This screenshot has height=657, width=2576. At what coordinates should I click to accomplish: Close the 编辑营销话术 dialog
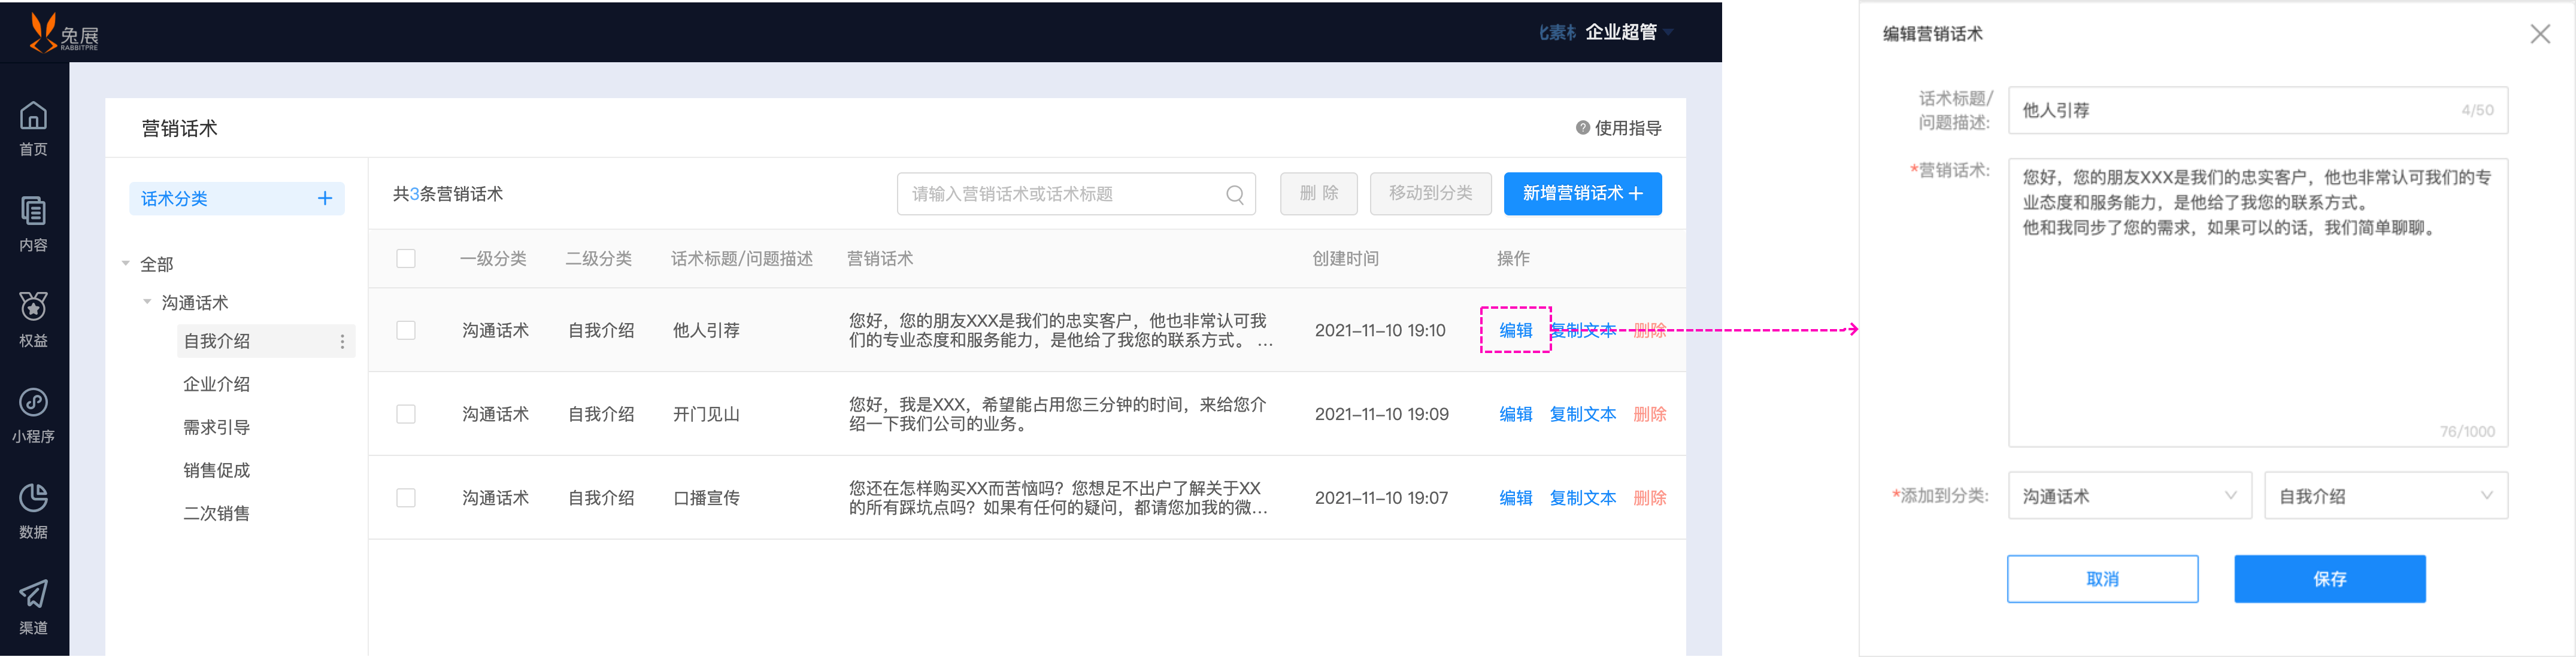[x=2540, y=34]
